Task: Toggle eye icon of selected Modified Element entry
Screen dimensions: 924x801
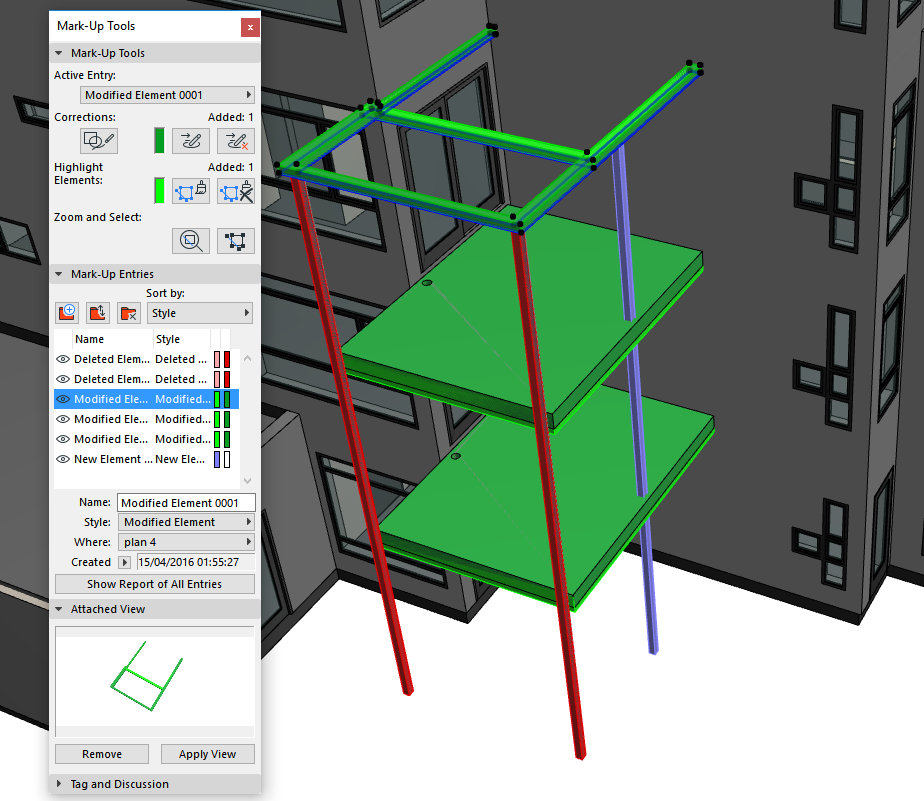Action: pos(62,399)
